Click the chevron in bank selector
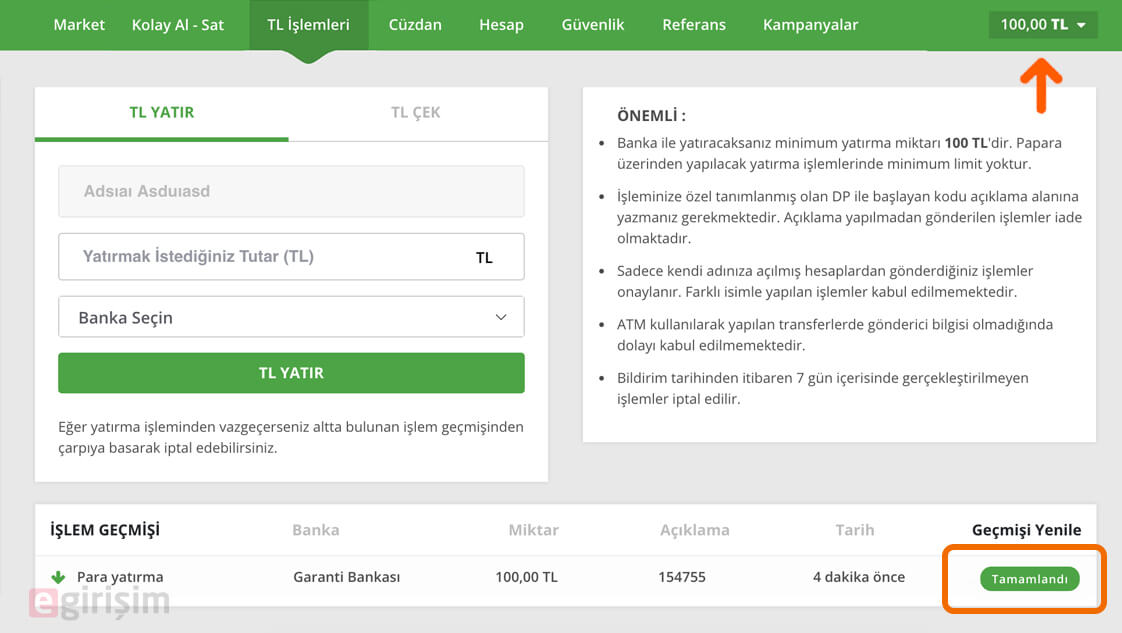Image resolution: width=1122 pixels, height=633 pixels. [501, 317]
